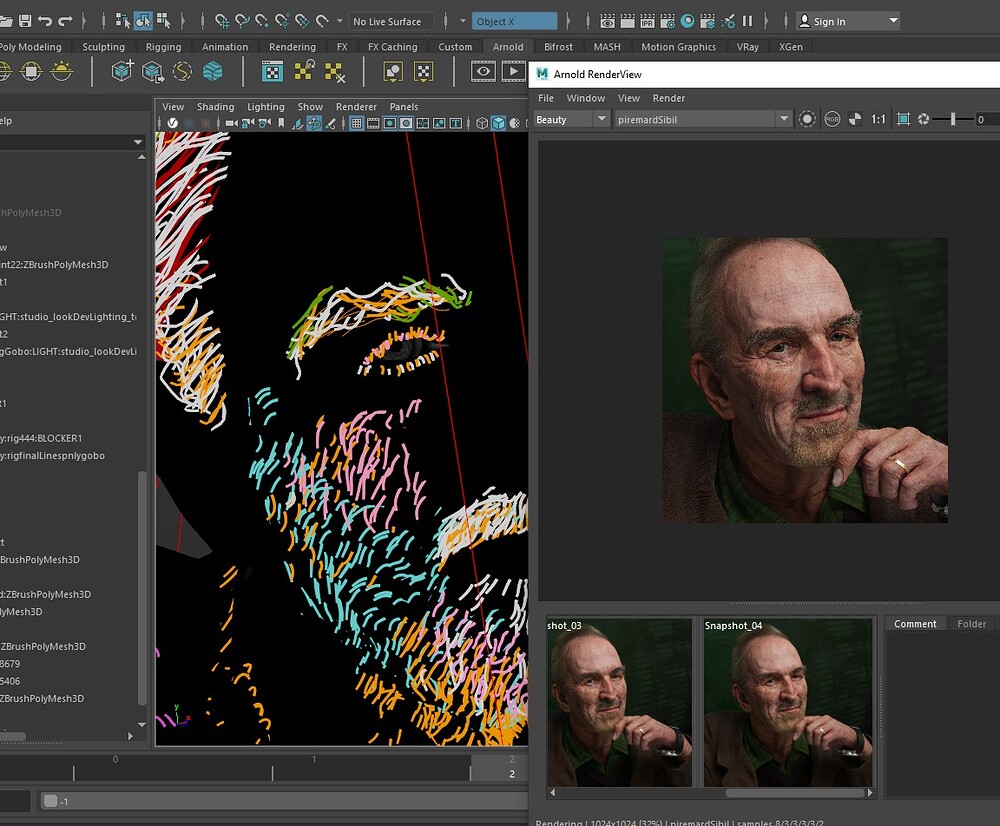The width and height of the screenshot is (1000, 826).
Task: Click the Arnold flush texture cache icon
Action: 334,71
